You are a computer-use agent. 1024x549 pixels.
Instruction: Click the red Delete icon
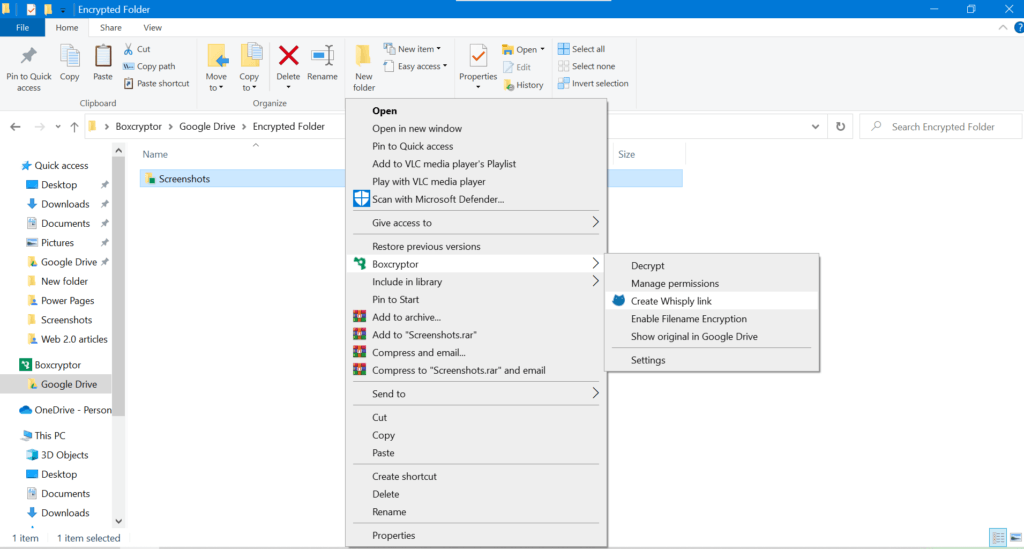pyautogui.click(x=288, y=56)
